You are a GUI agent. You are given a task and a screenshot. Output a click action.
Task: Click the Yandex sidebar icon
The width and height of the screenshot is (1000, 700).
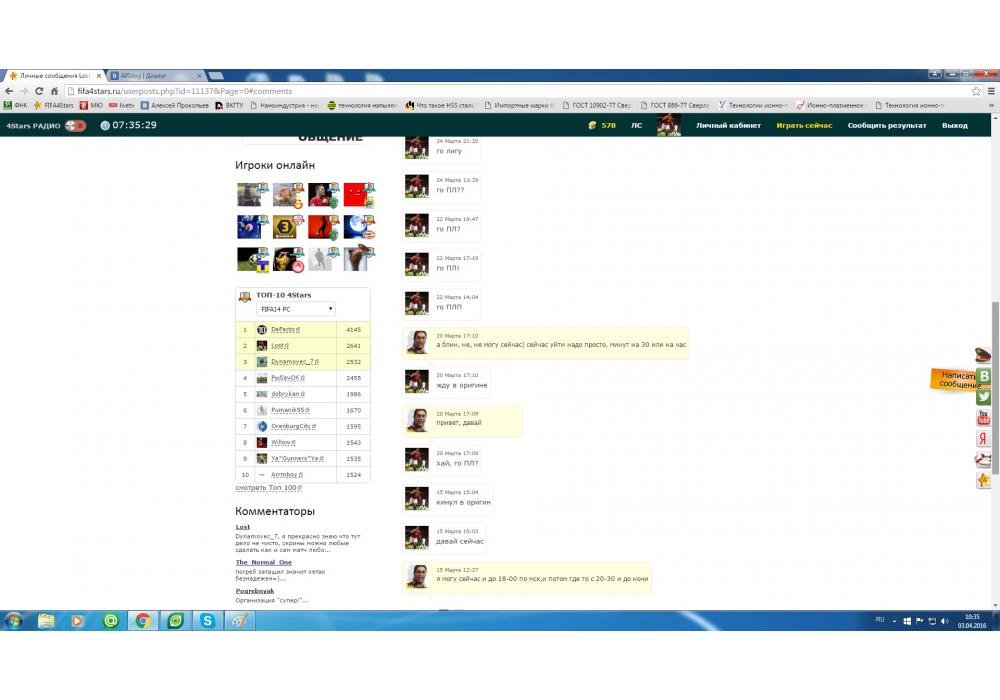984,438
